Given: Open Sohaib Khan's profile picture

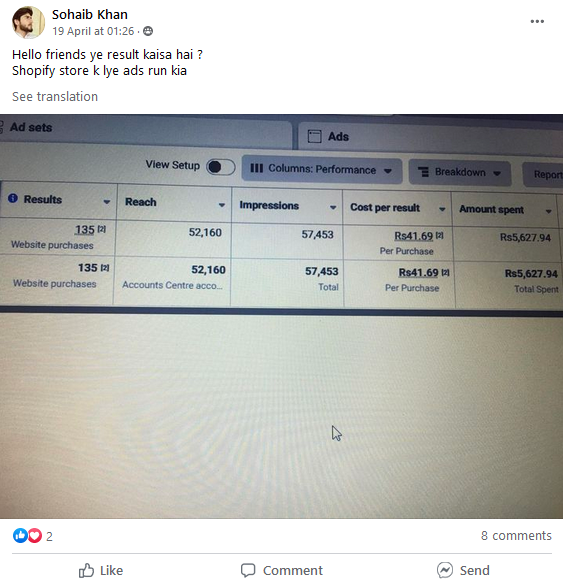Looking at the screenshot, I should coord(28,22).
